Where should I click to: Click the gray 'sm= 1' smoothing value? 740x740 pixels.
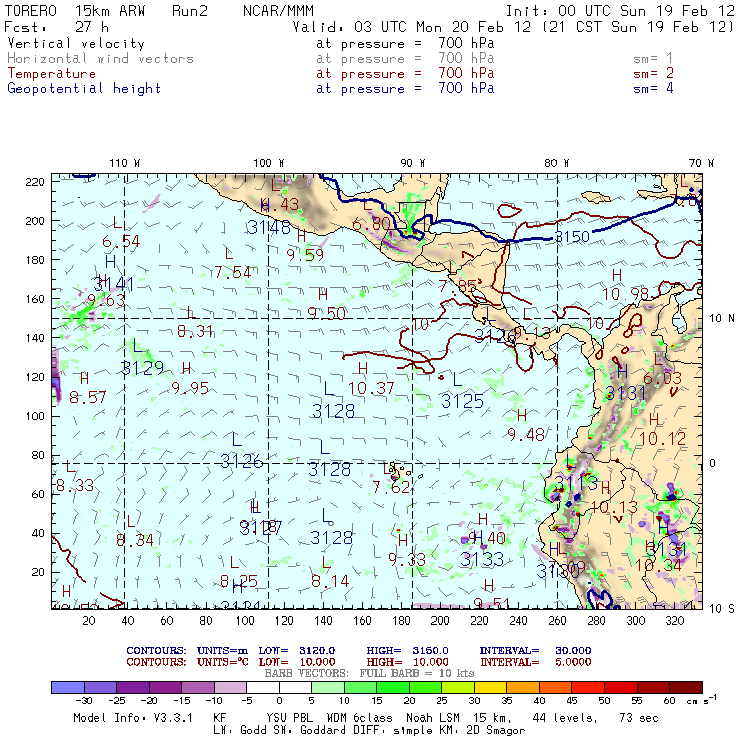(653, 59)
